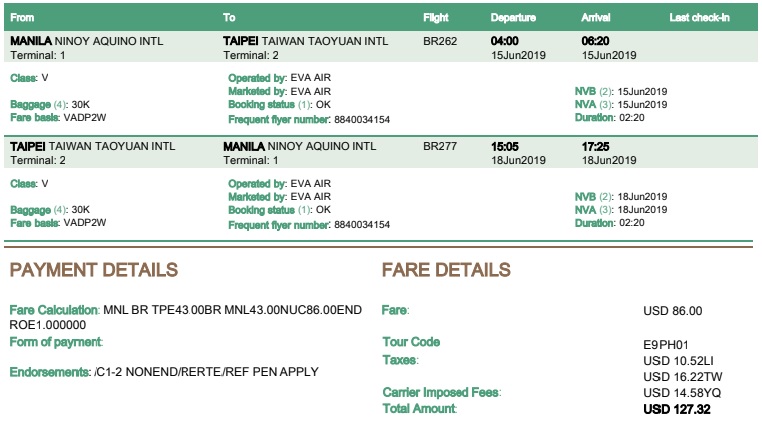Viewport: 762px width, 422px height.
Task: Click the 17:25 arrival time
Action: tap(595, 146)
